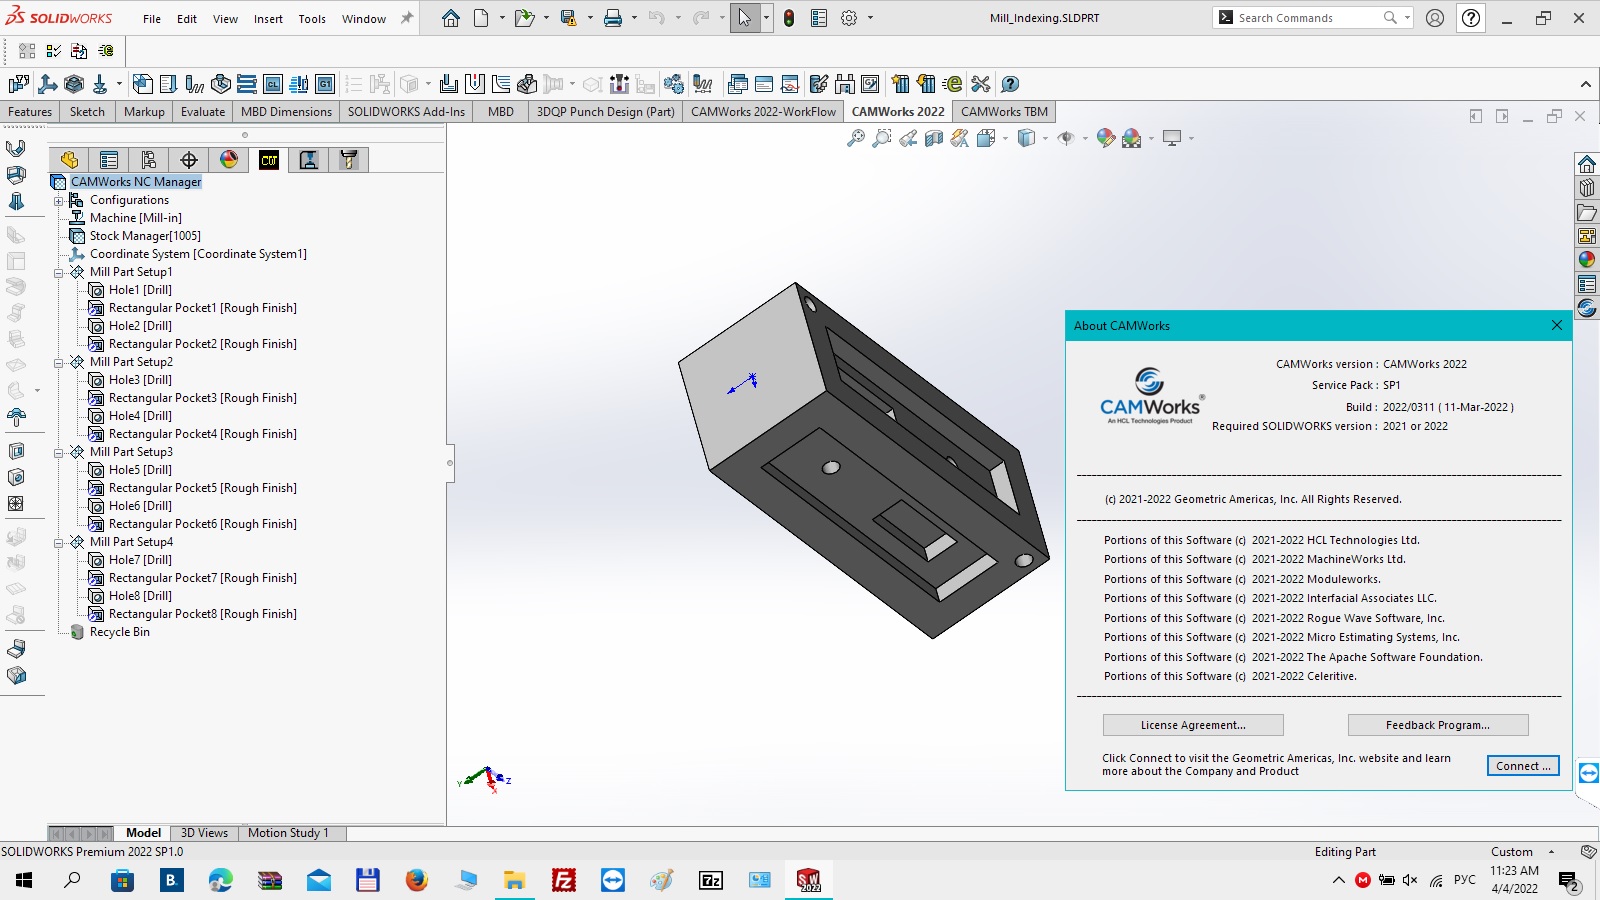The height and width of the screenshot is (900, 1600).
Task: Open Appearances color ball in the task pane
Action: coord(1587,260)
